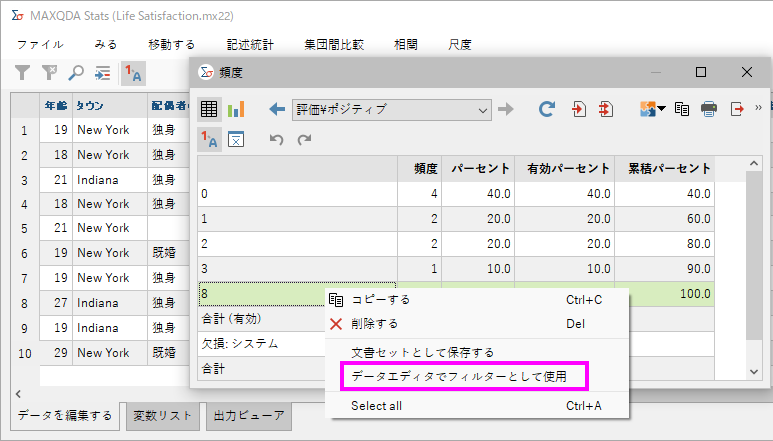Click the indent lines icon in main toolbar
Screen dimensions: 773x441
pos(103,73)
